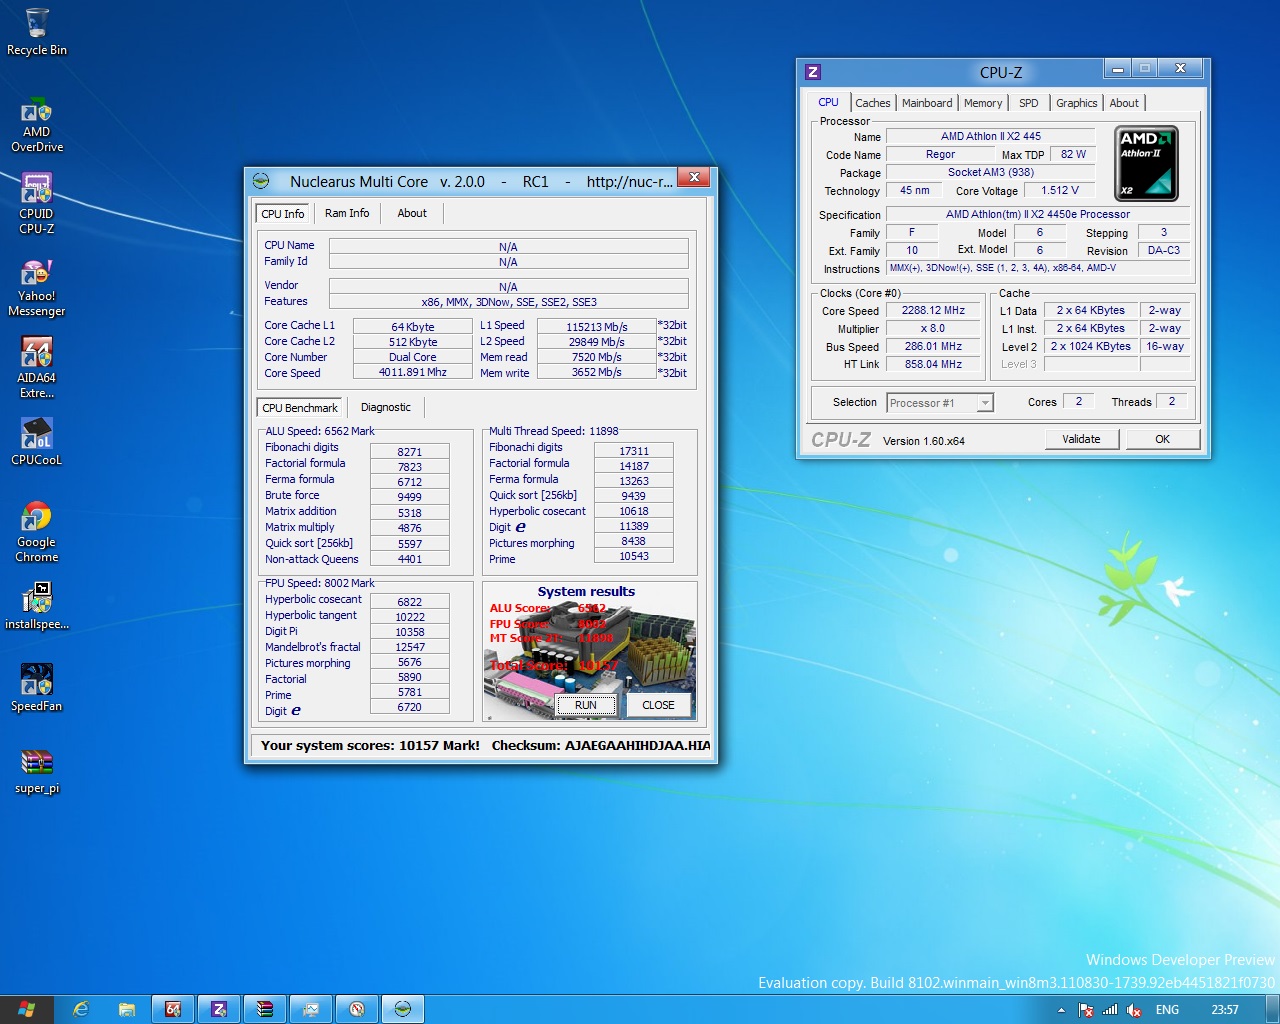Viewport: 1280px width, 1024px height.
Task: Click the Features x86, MMX field
Action: (508, 302)
